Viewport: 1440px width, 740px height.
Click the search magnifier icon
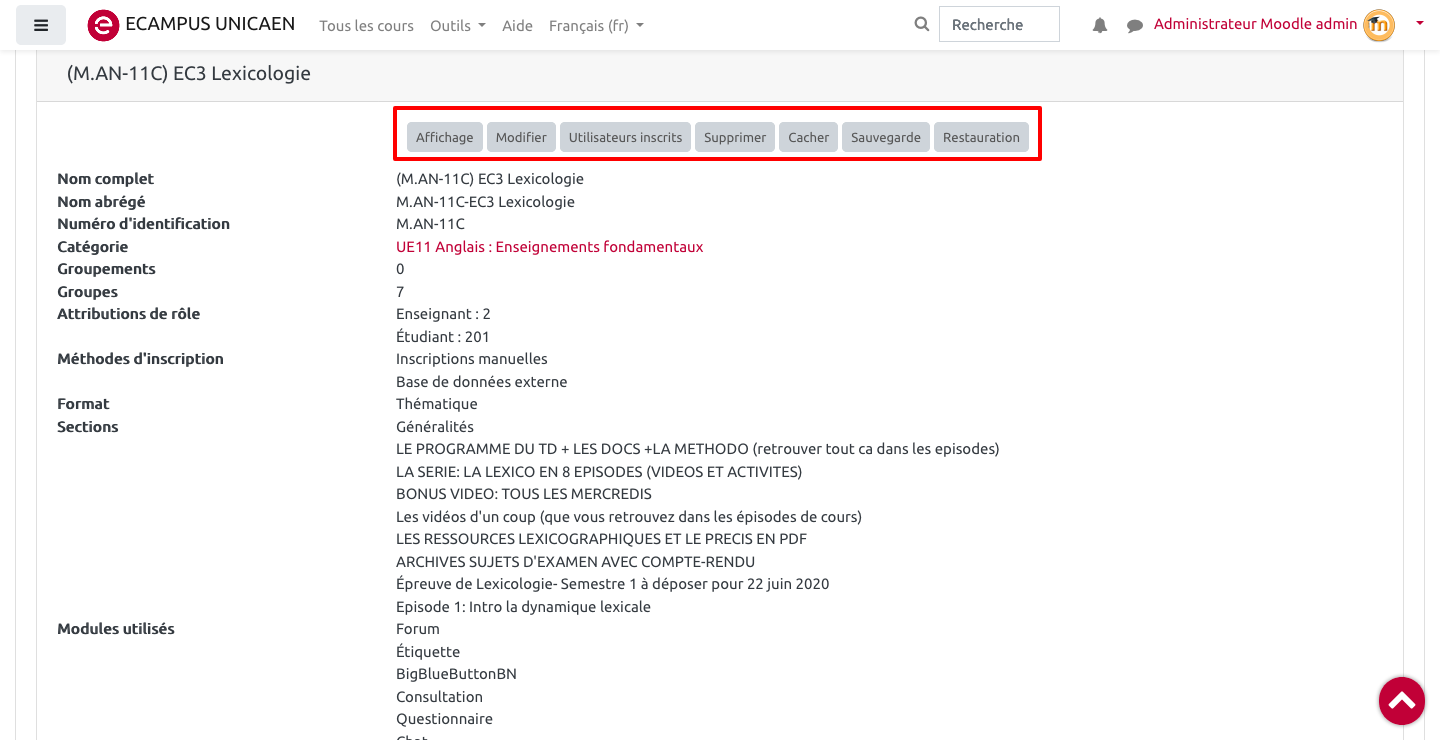click(921, 25)
